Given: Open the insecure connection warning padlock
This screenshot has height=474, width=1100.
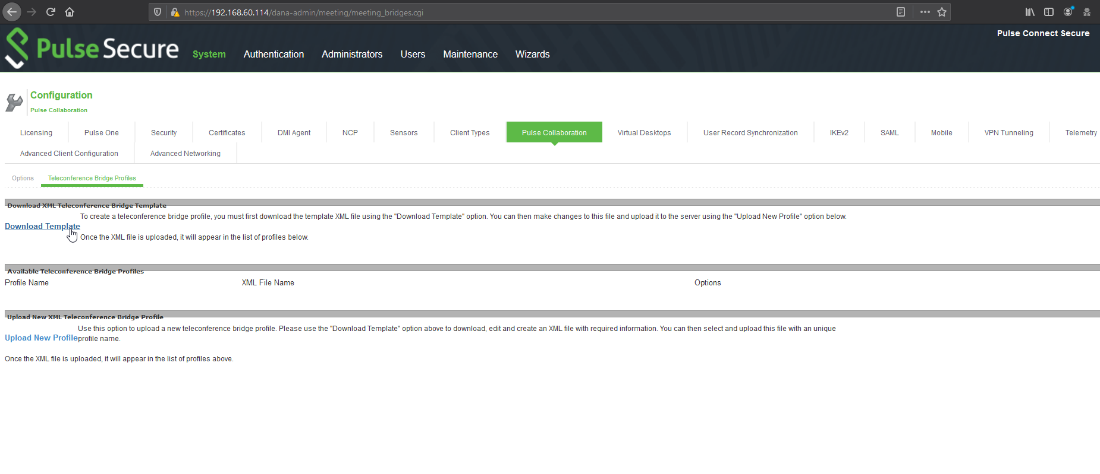Looking at the screenshot, I should point(174,12).
